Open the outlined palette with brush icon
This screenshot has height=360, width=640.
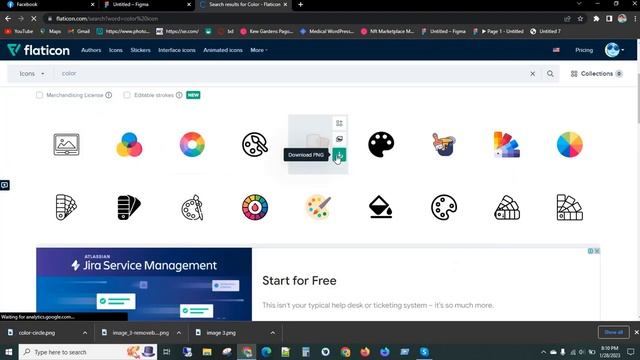(255, 144)
